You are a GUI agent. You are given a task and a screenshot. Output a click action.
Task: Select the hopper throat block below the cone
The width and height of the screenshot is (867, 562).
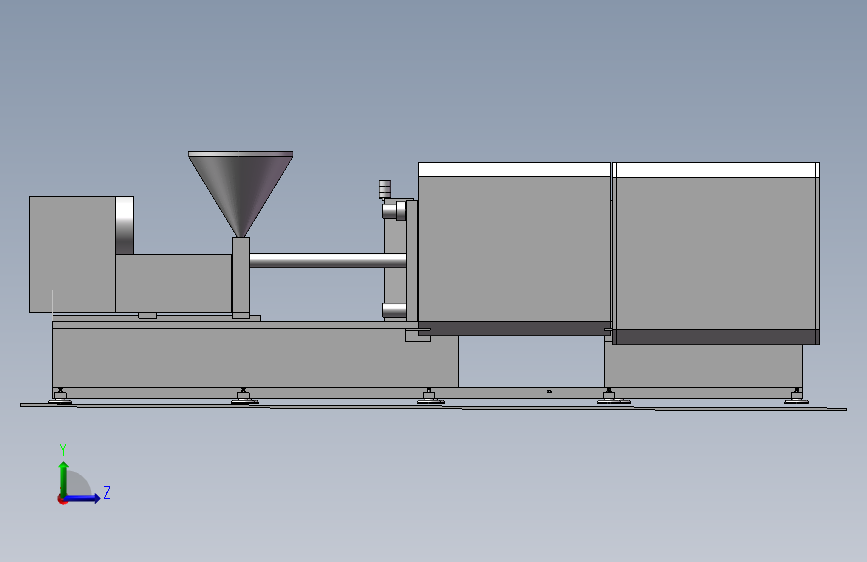(x=241, y=278)
